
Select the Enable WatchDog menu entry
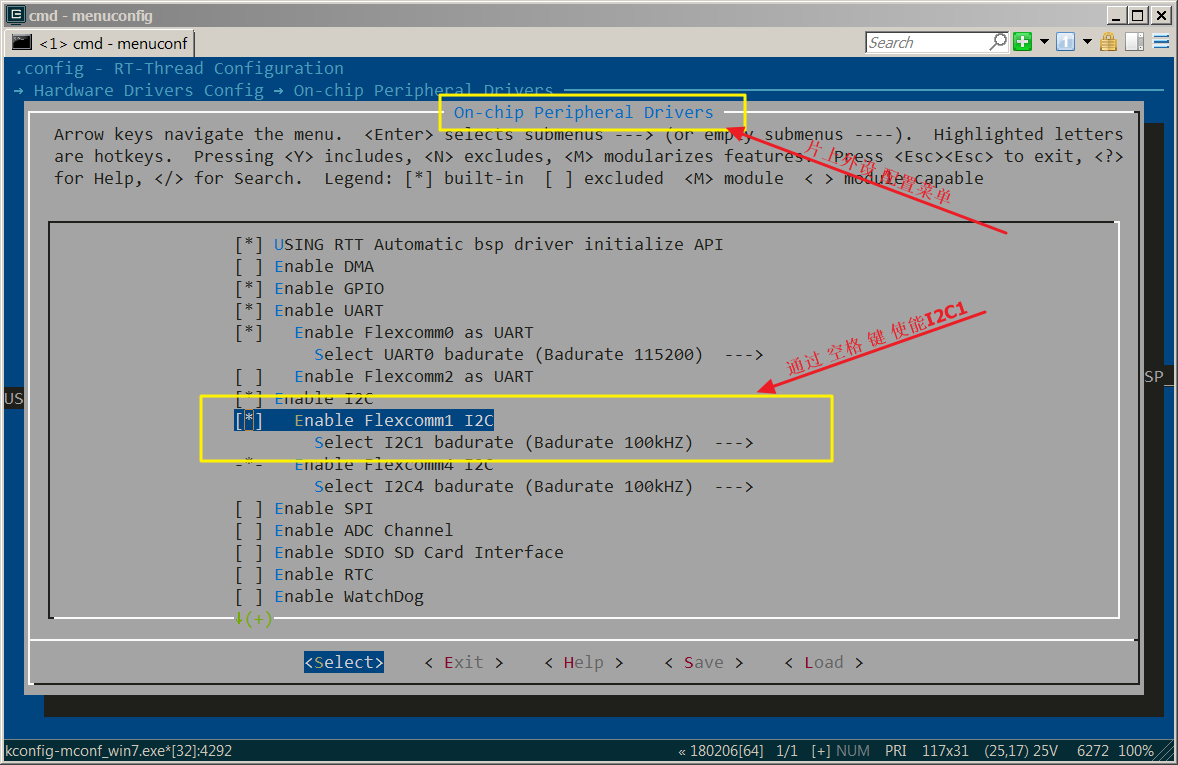(348, 597)
